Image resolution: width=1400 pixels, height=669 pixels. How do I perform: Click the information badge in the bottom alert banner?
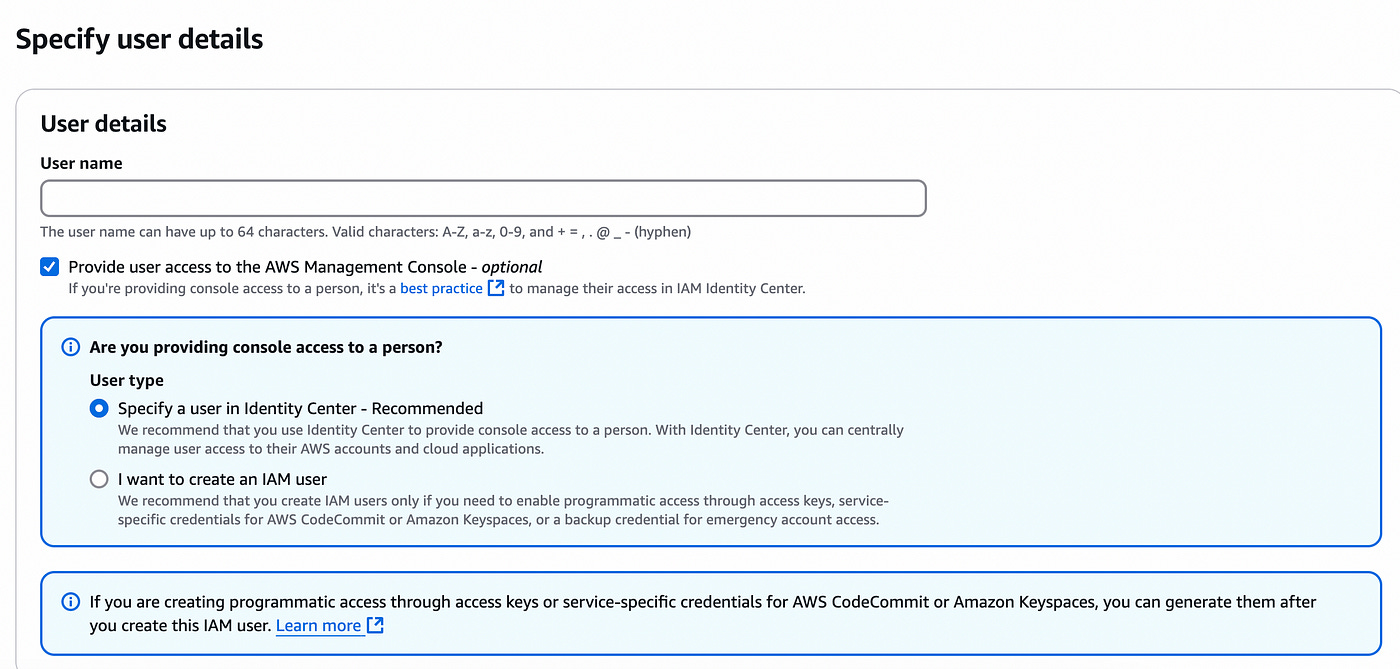[x=70, y=601]
